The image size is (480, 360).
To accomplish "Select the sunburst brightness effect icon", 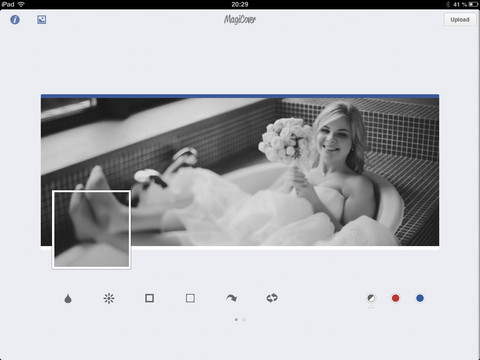I will tap(109, 298).
